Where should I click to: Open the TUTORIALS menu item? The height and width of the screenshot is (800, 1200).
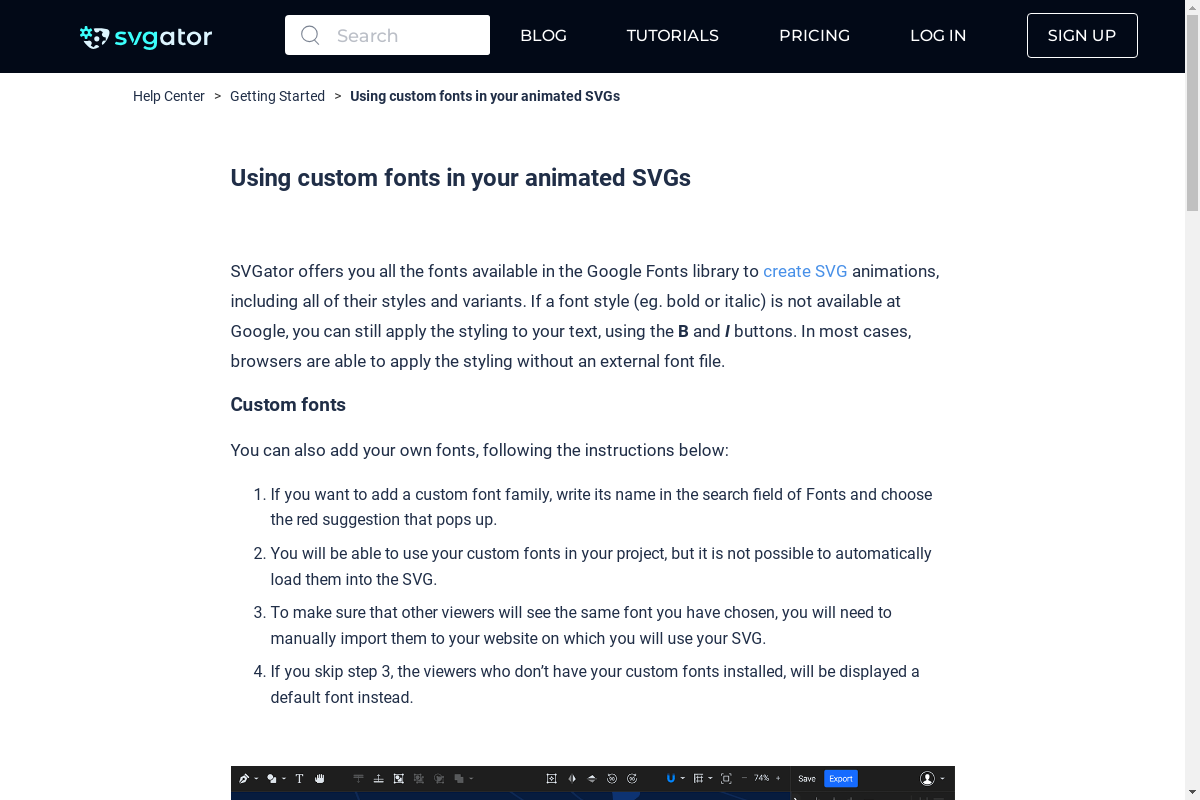672,36
